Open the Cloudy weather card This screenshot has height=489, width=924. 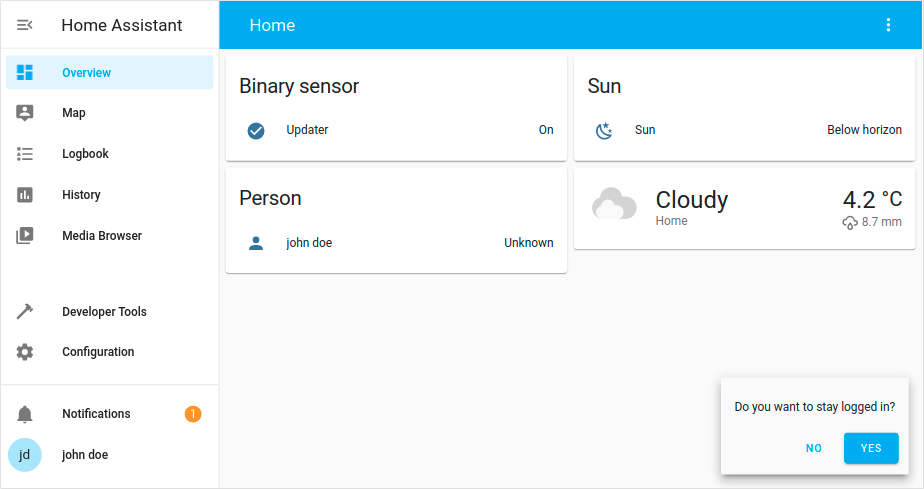[x=744, y=208]
